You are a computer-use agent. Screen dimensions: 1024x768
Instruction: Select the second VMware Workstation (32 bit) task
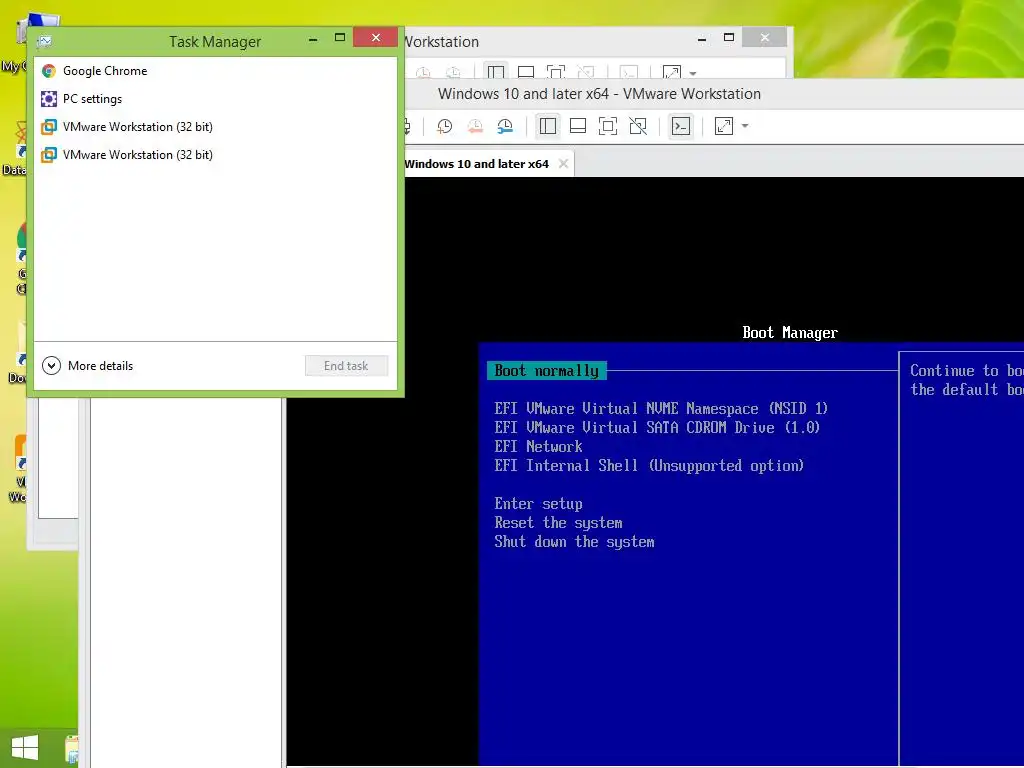point(216,155)
